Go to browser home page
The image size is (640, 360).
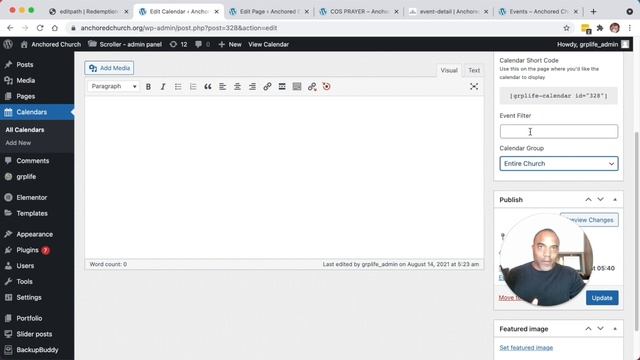point(55,28)
